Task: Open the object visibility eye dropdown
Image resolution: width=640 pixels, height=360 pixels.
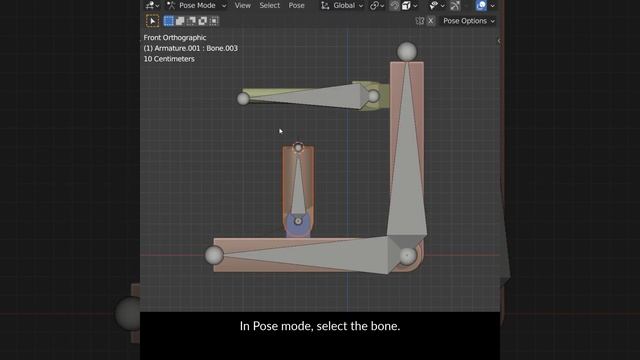Action: click(436, 5)
